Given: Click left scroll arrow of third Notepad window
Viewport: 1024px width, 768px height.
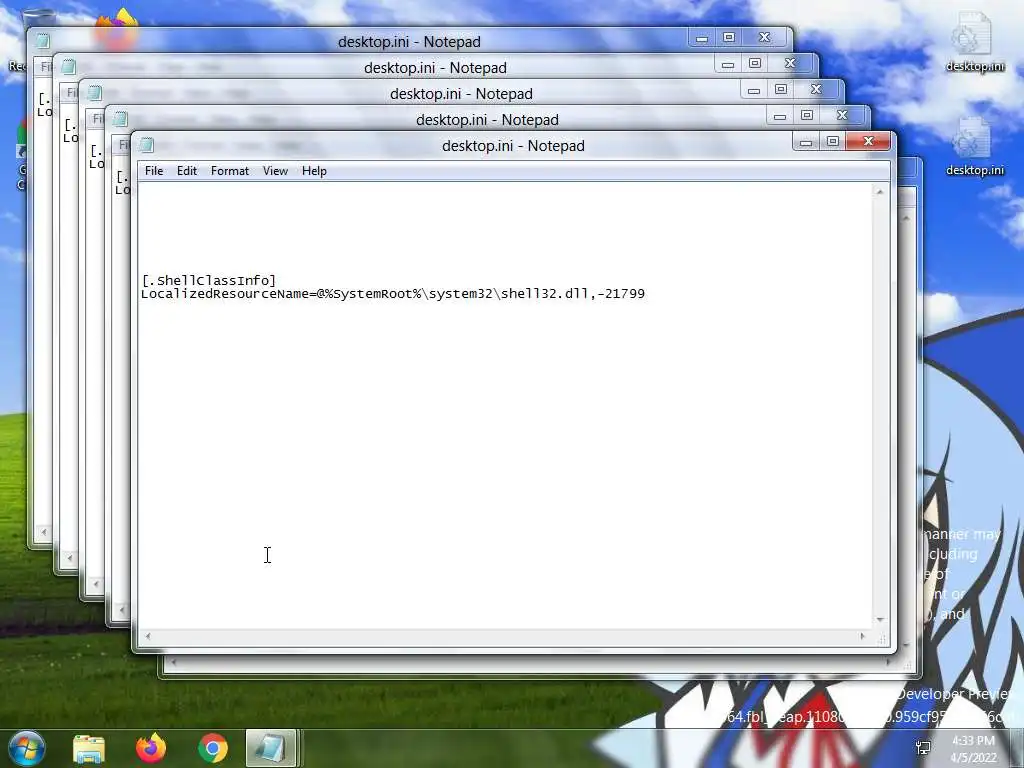Looking at the screenshot, I should 96,584.
